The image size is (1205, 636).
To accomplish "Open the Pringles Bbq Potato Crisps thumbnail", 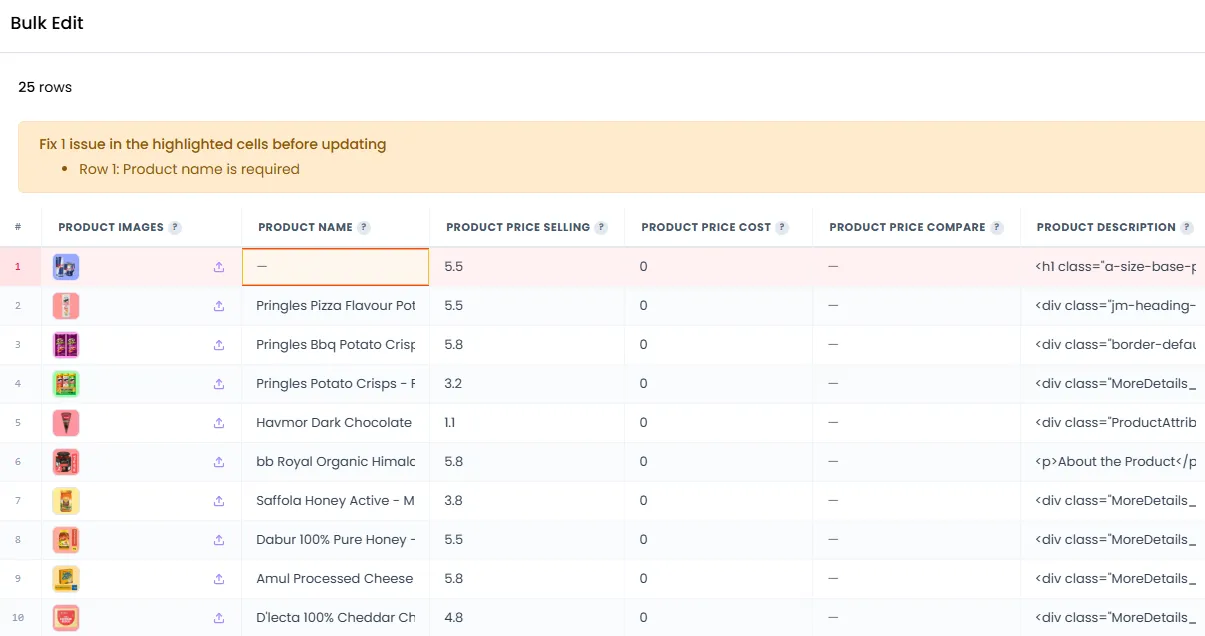I will (x=66, y=345).
